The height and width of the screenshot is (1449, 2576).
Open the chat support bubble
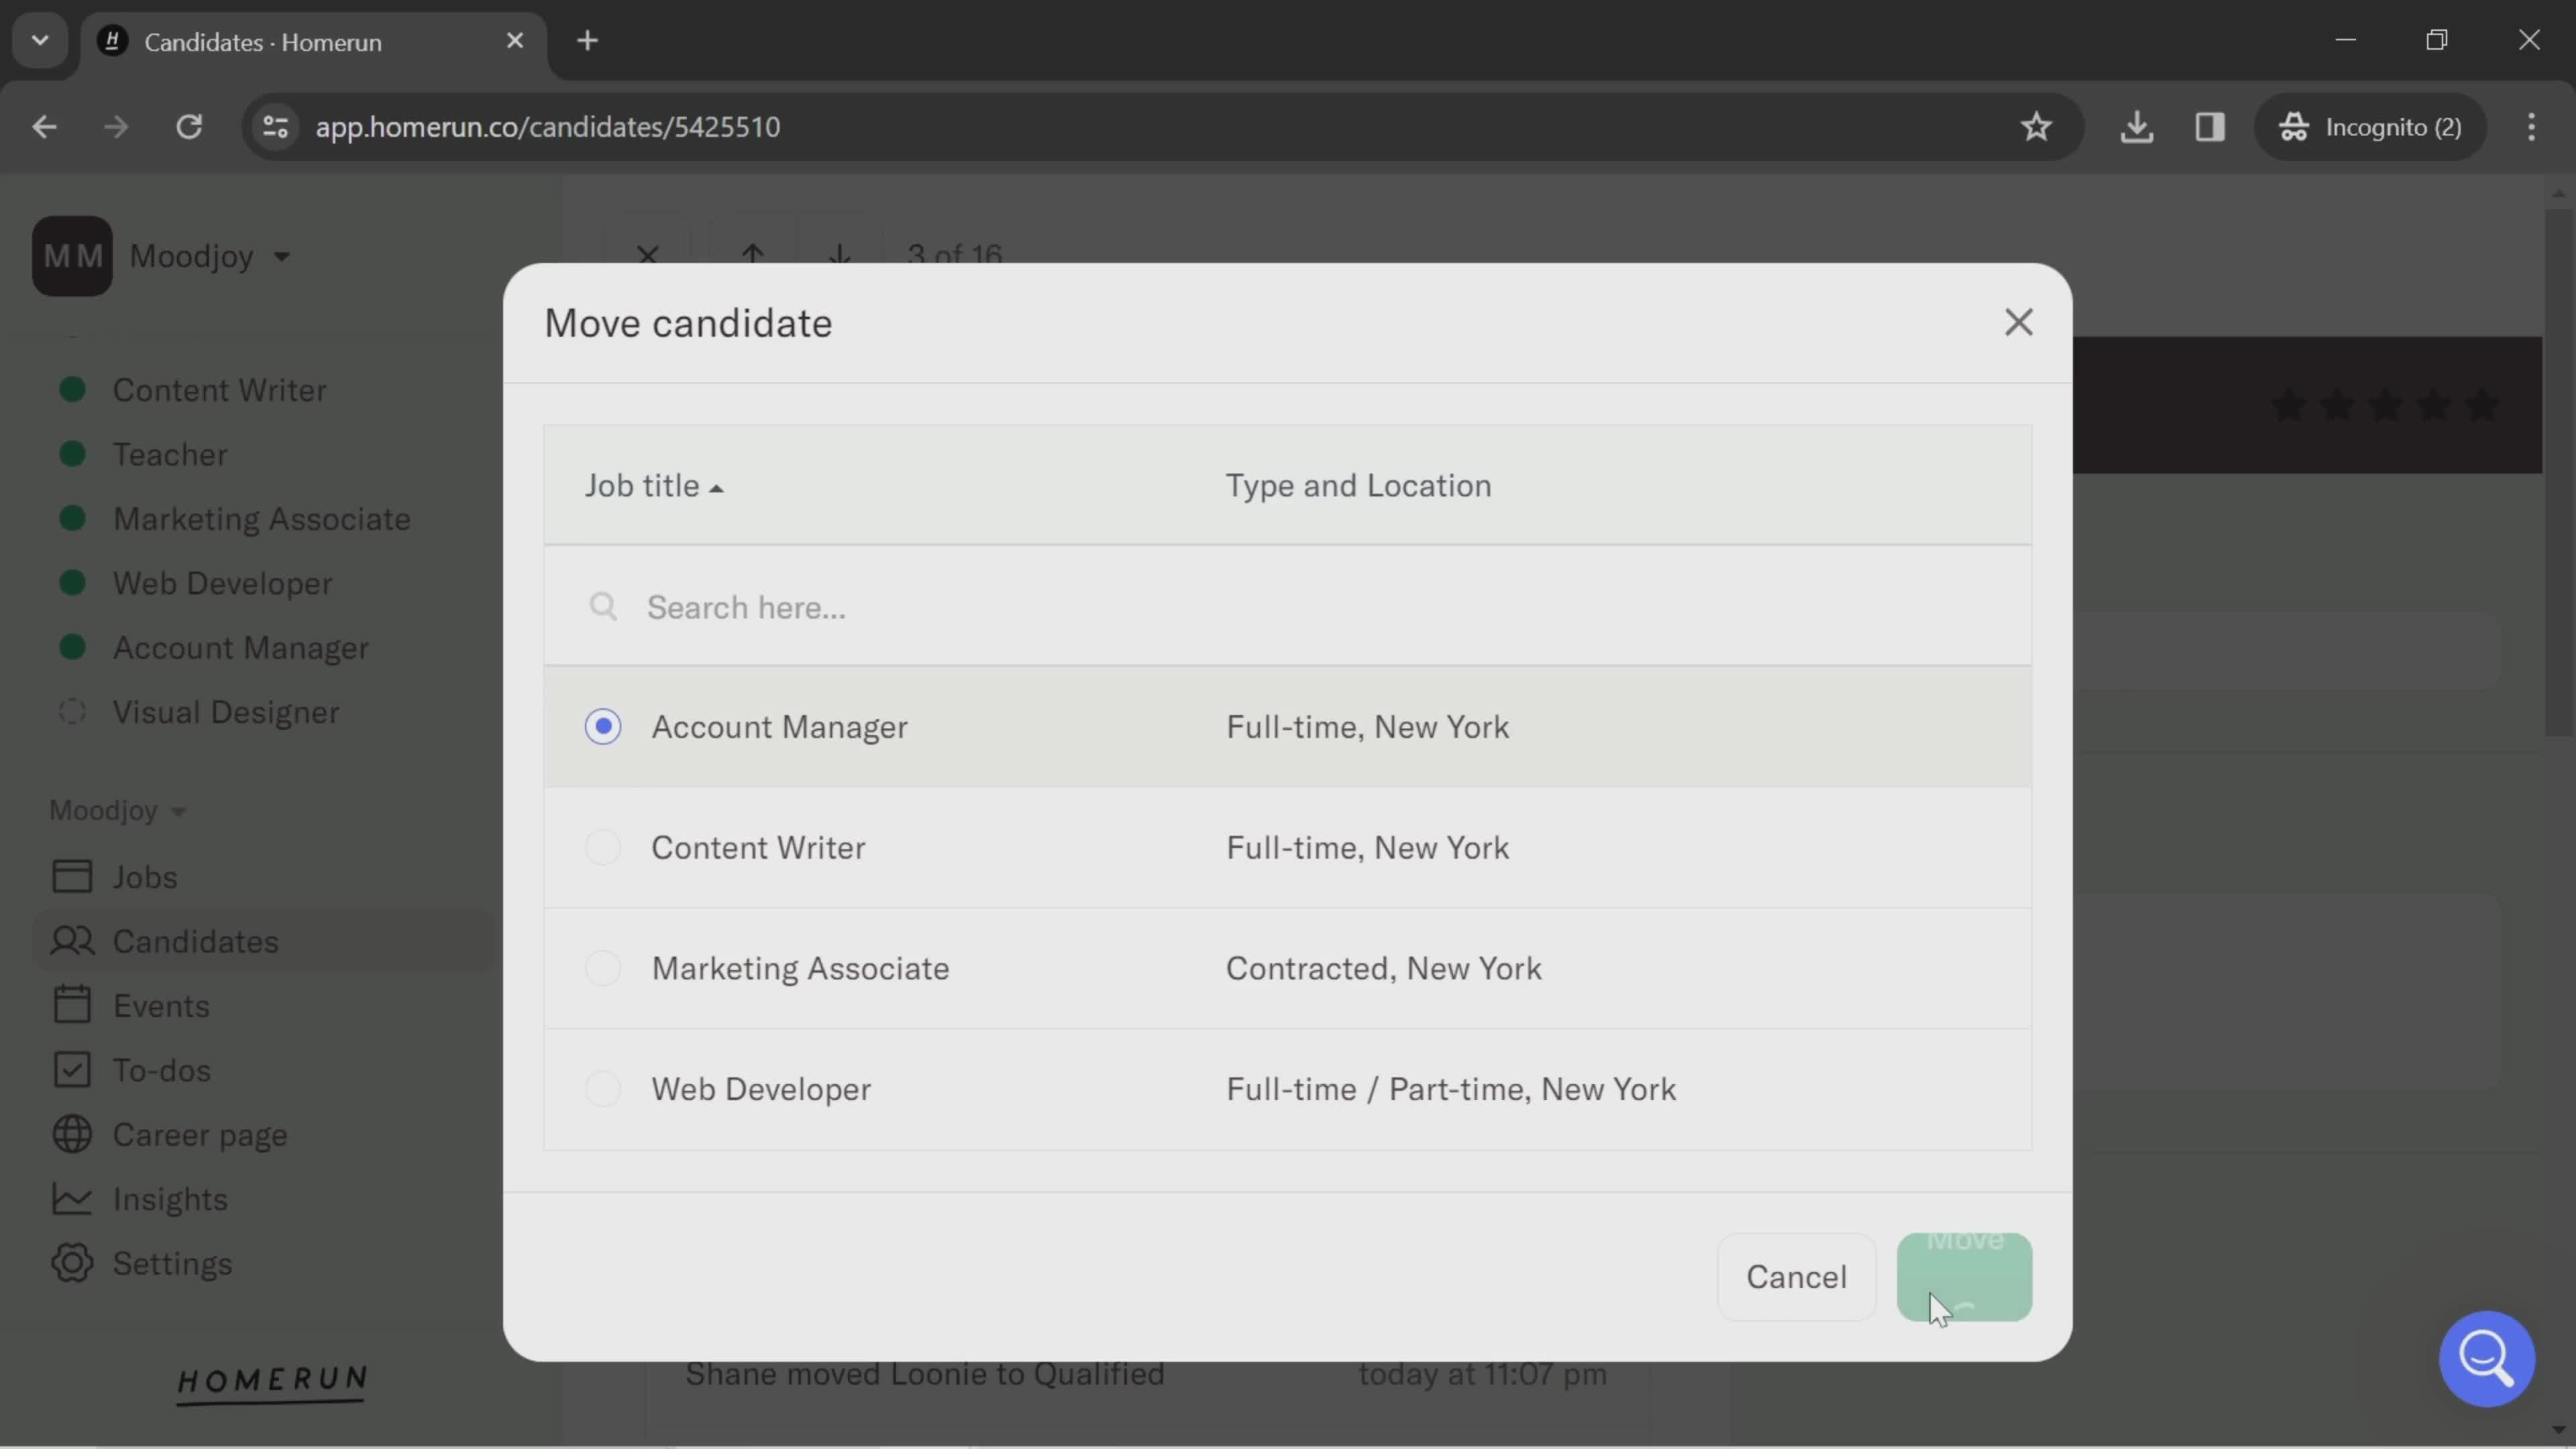tap(2486, 1359)
